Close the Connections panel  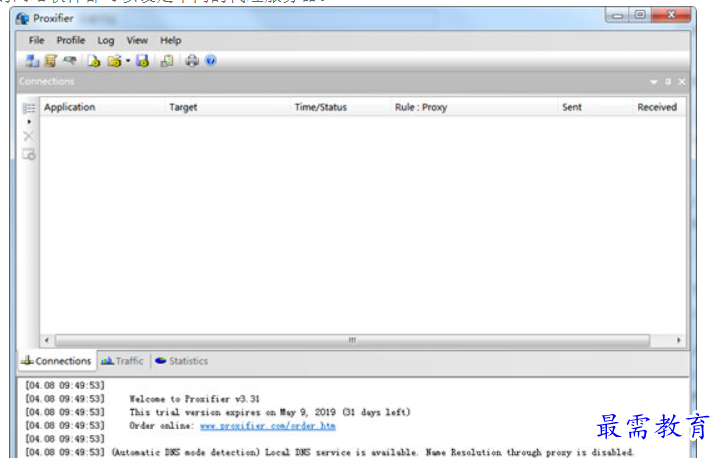(682, 82)
